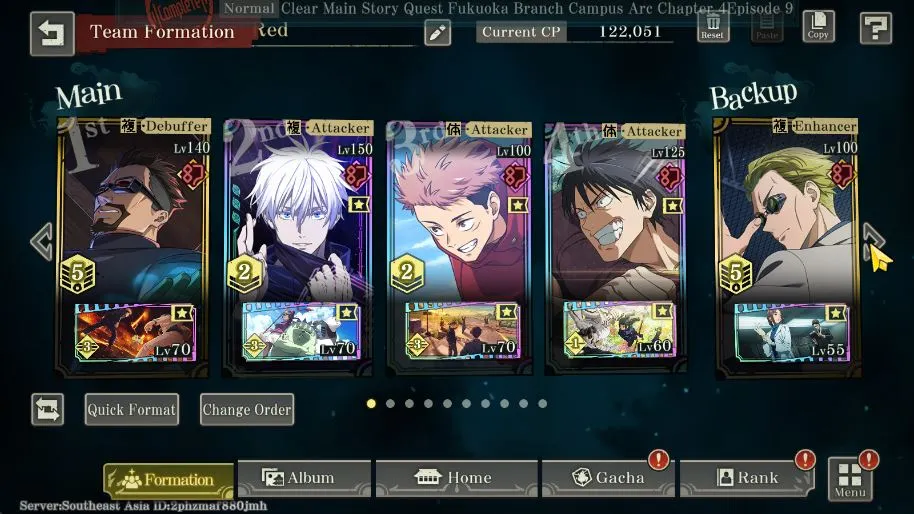Select the Backup Enhancer Lv100 card

point(788,248)
